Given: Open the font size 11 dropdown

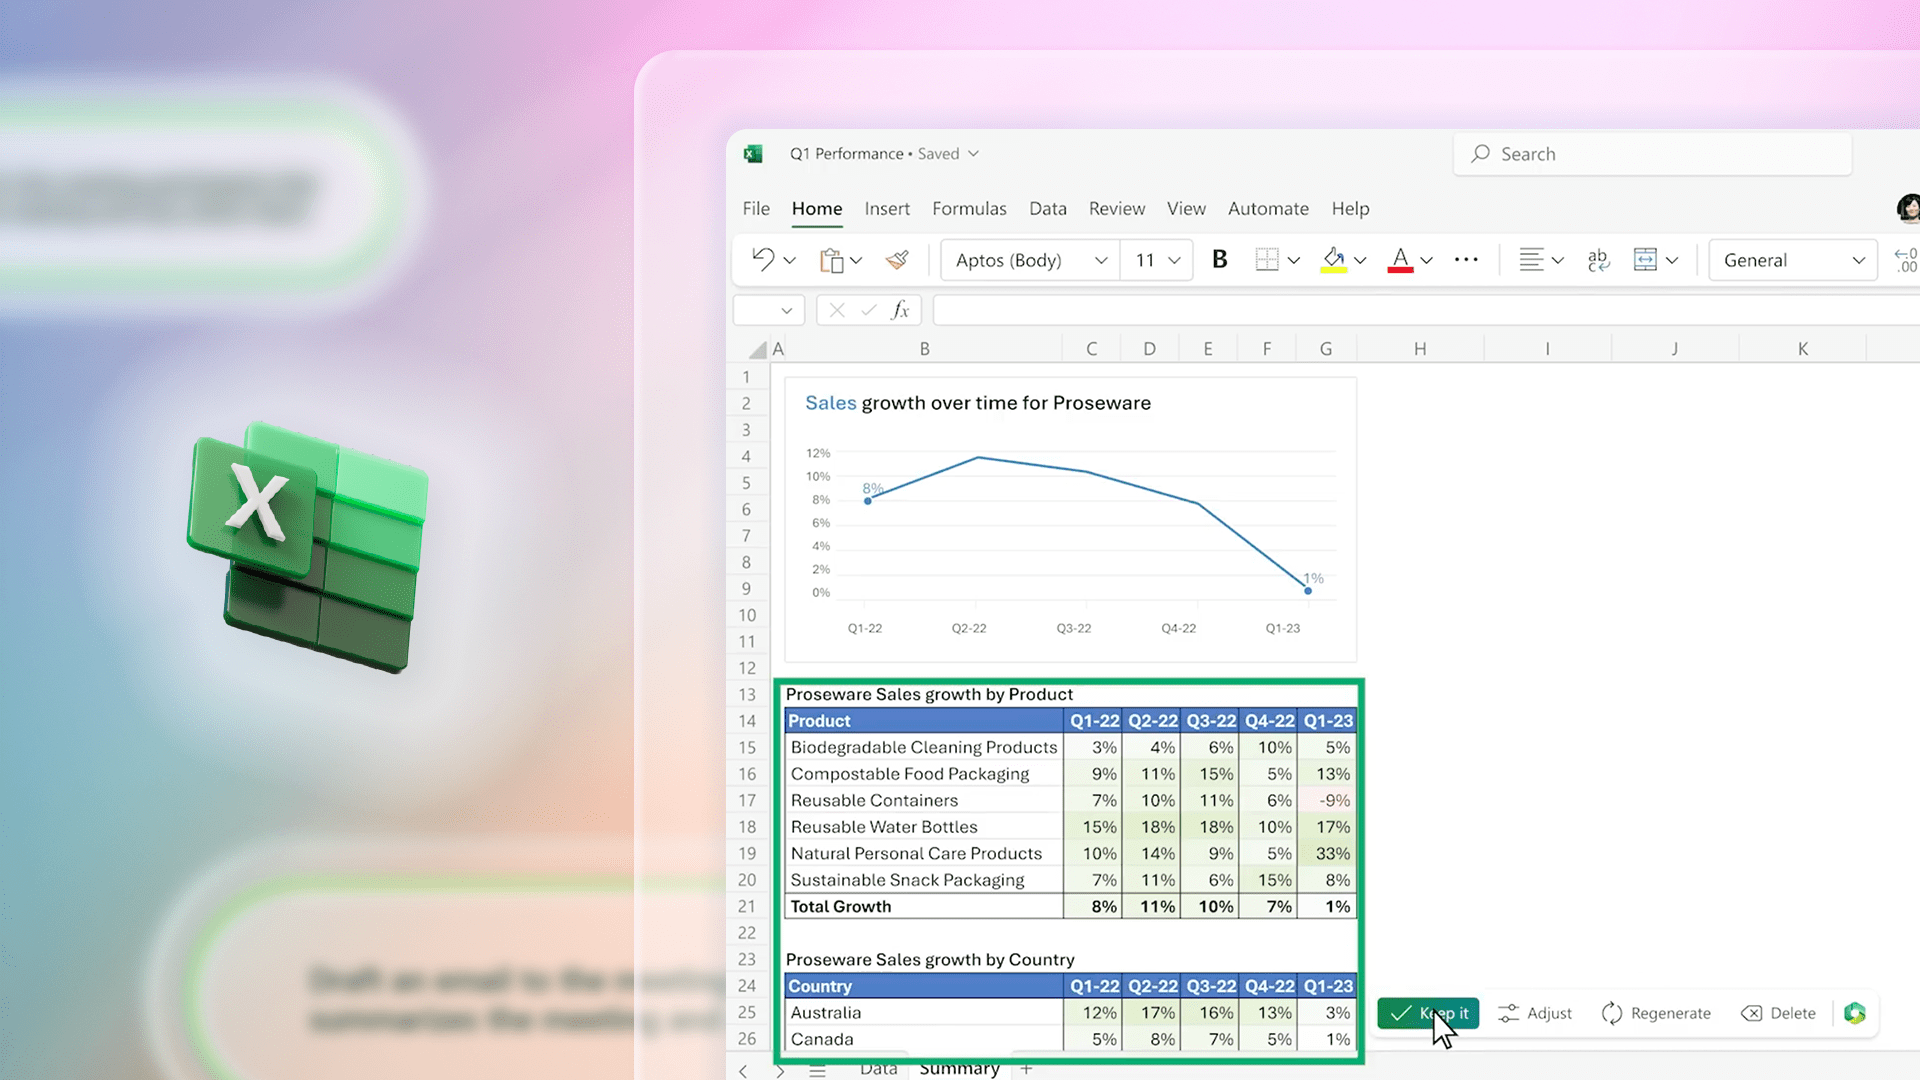Looking at the screenshot, I should [x=1174, y=260].
